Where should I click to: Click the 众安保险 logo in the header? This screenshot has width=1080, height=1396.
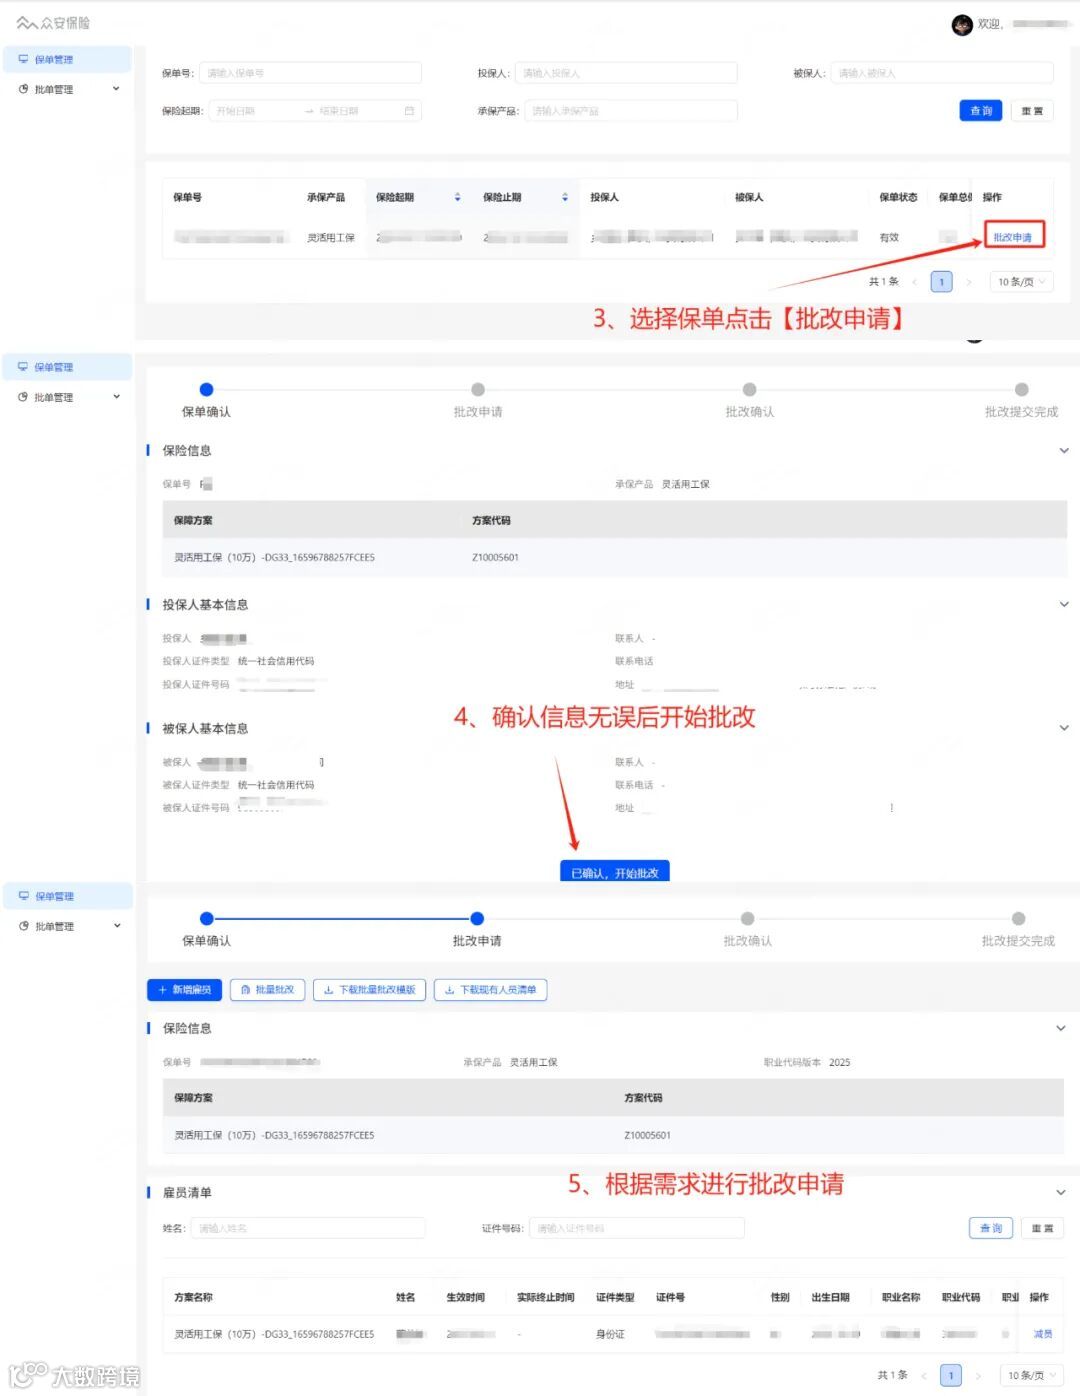(53, 23)
